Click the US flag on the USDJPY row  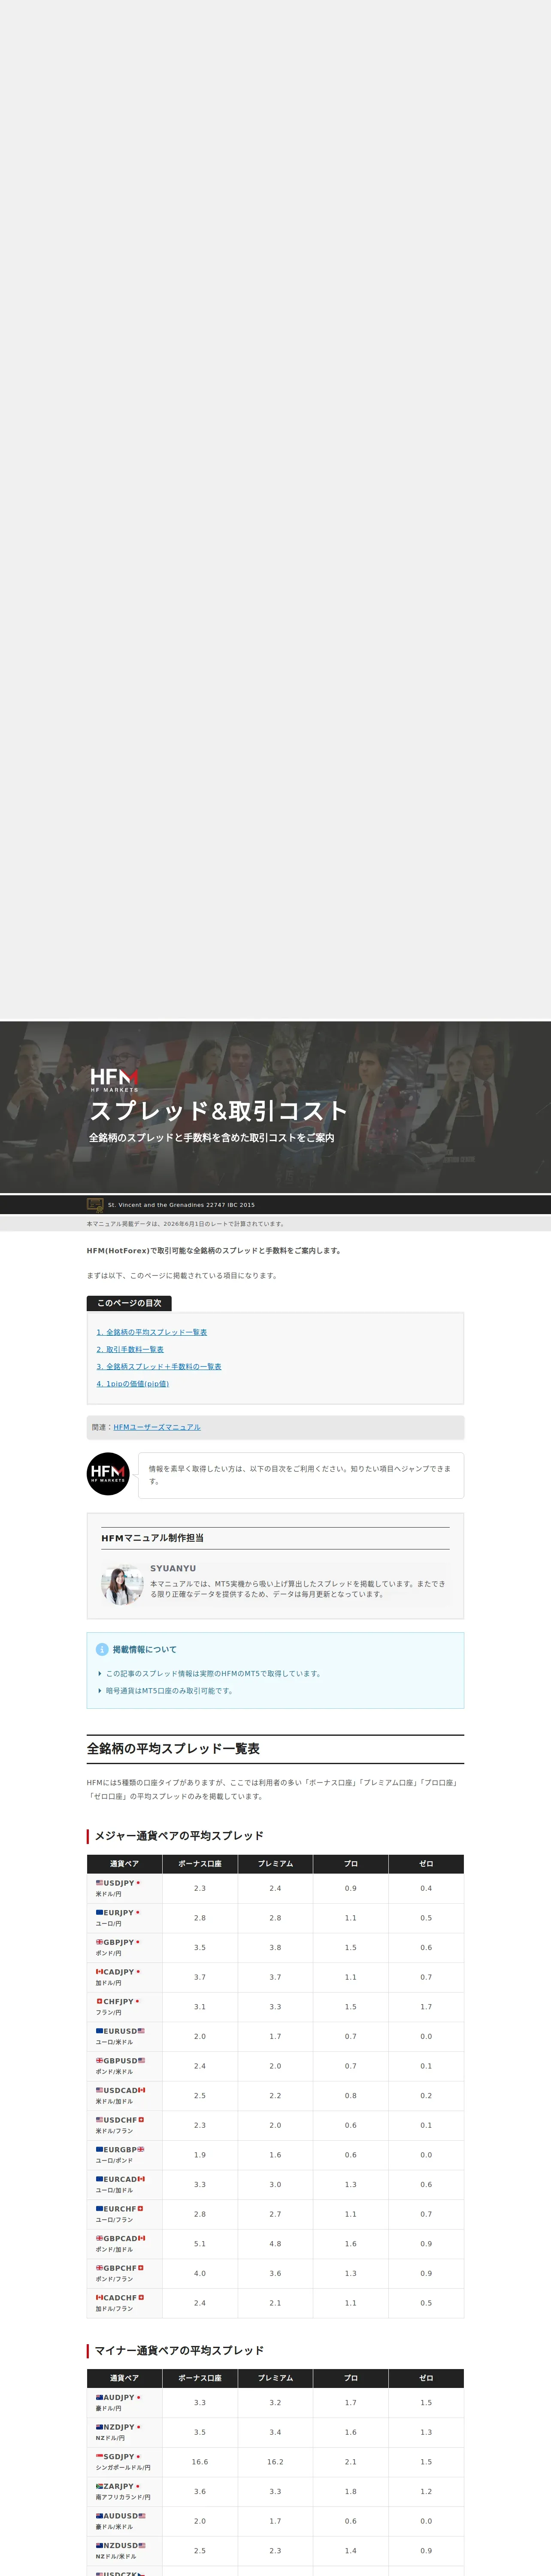point(100,1883)
